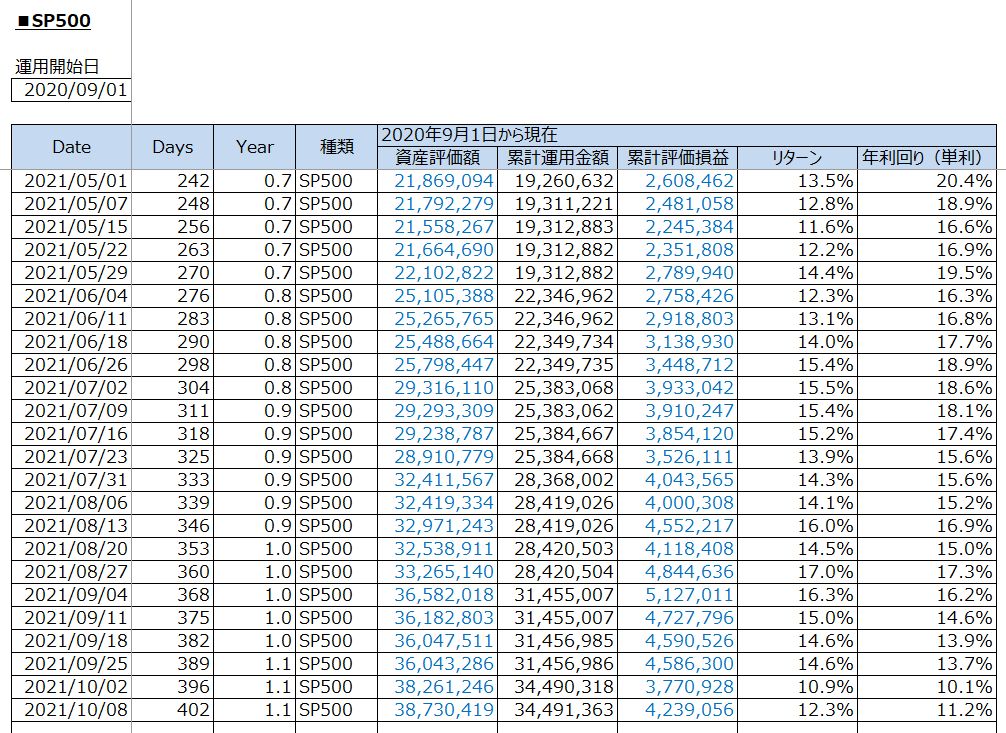Select the 資産評価額 column header
Screen dimensions: 1006x733
(437, 157)
